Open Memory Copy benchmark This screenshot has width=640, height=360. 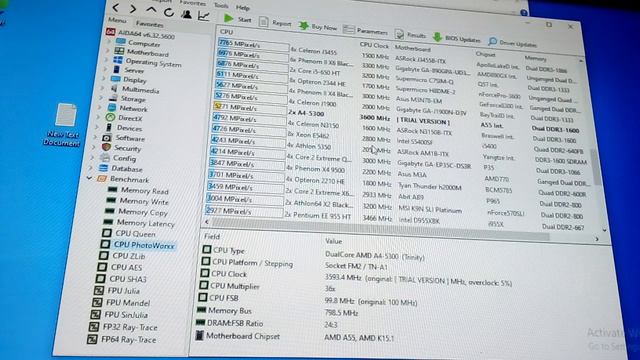pyautogui.click(x=136, y=212)
